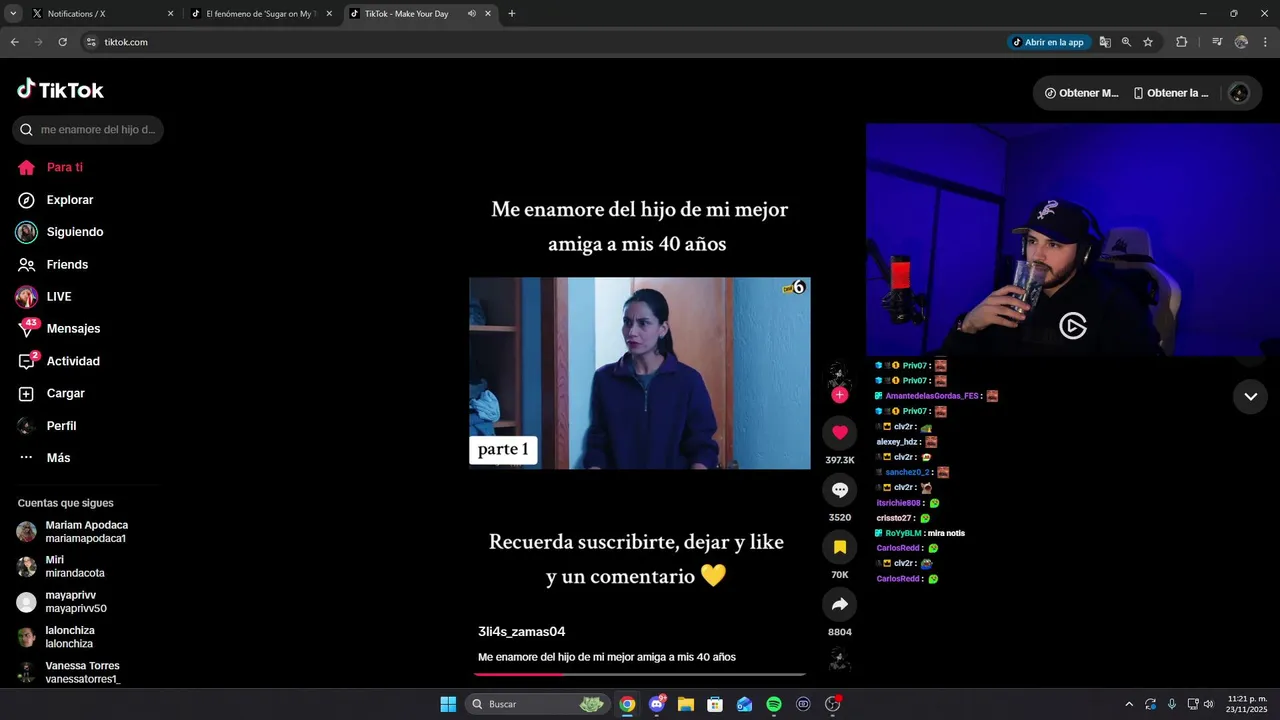Mute the TikTok tab audio icon
The image size is (1280, 720).
coord(472,14)
